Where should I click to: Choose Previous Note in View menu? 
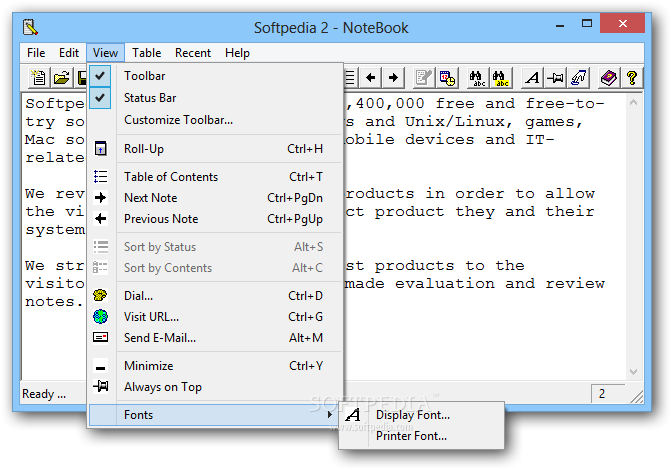click(x=216, y=219)
